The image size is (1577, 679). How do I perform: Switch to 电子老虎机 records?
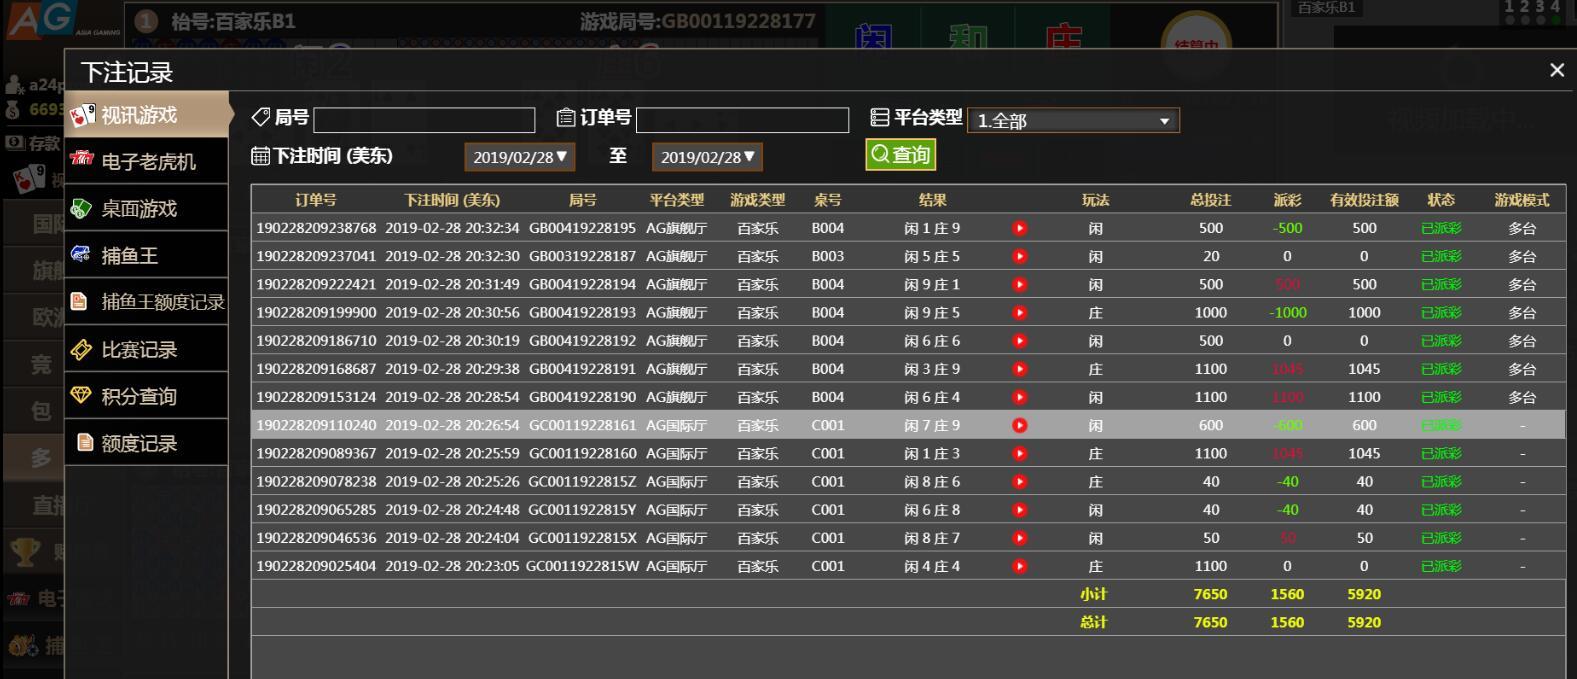pos(147,161)
